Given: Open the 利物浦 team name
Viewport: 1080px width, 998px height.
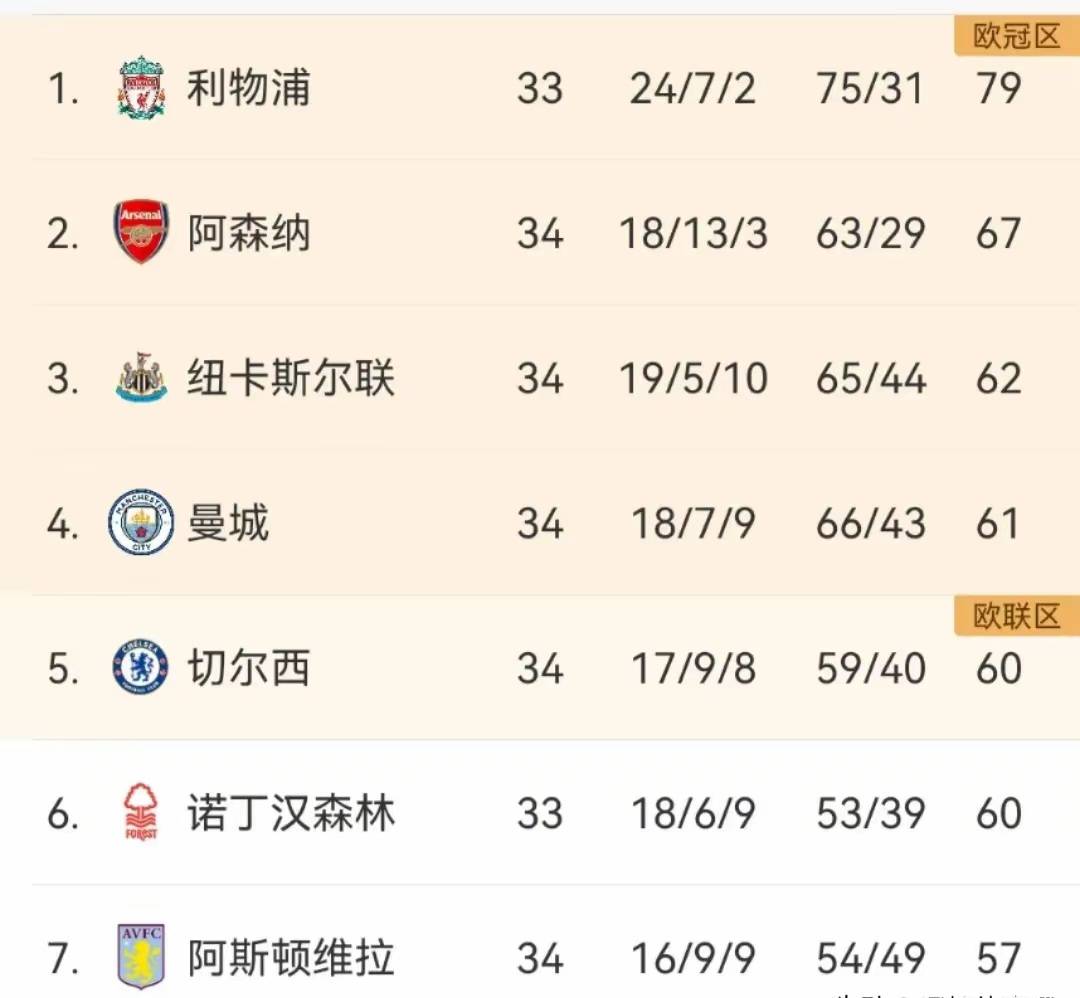Looking at the screenshot, I should [248, 88].
